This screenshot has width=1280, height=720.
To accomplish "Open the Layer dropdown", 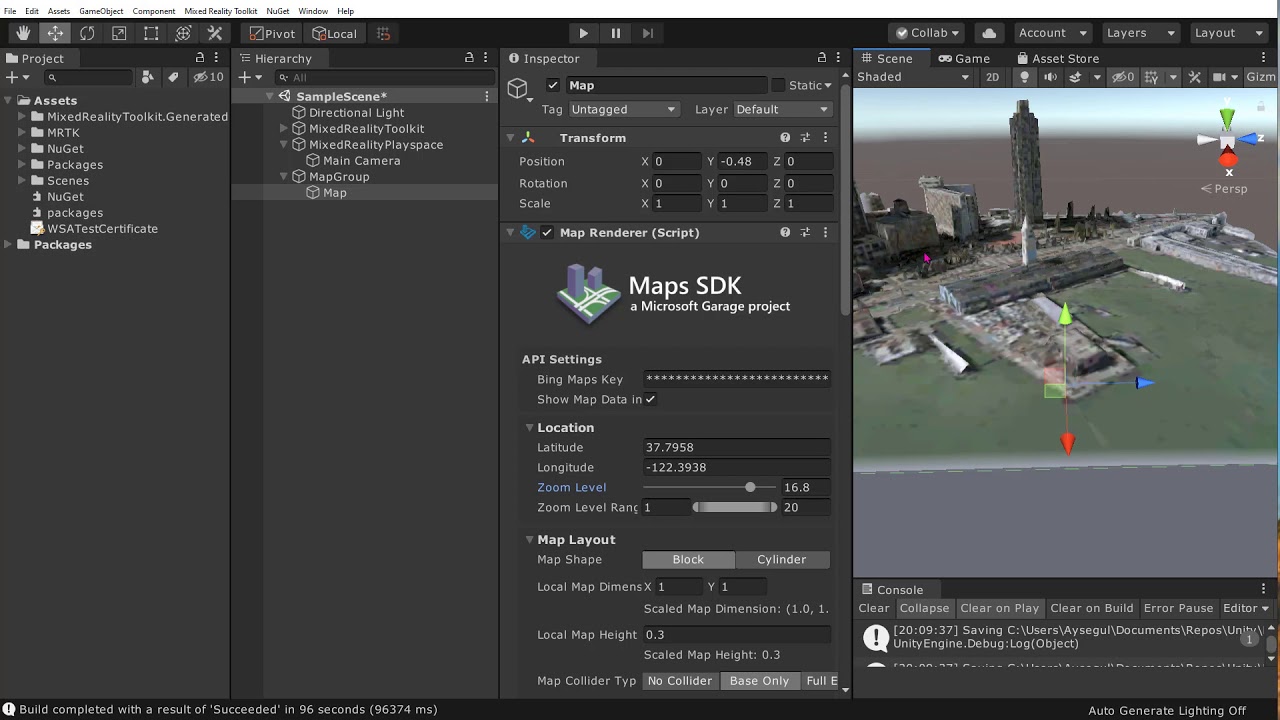I will coord(783,109).
